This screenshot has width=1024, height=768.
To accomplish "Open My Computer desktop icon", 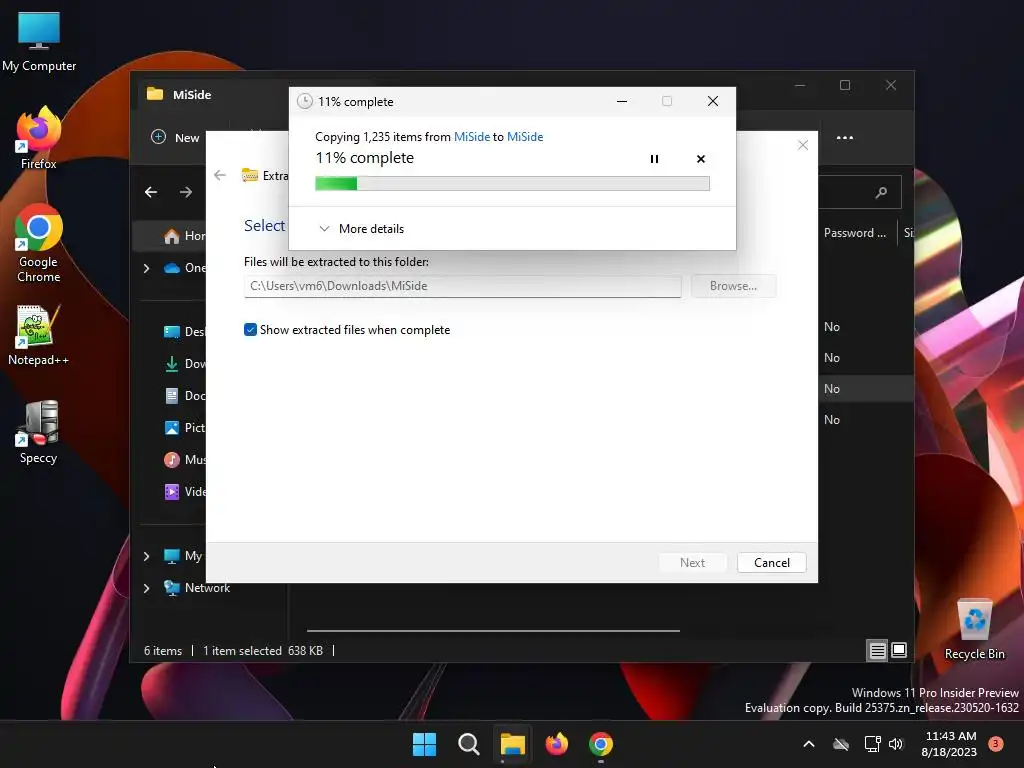I will 39,42.
